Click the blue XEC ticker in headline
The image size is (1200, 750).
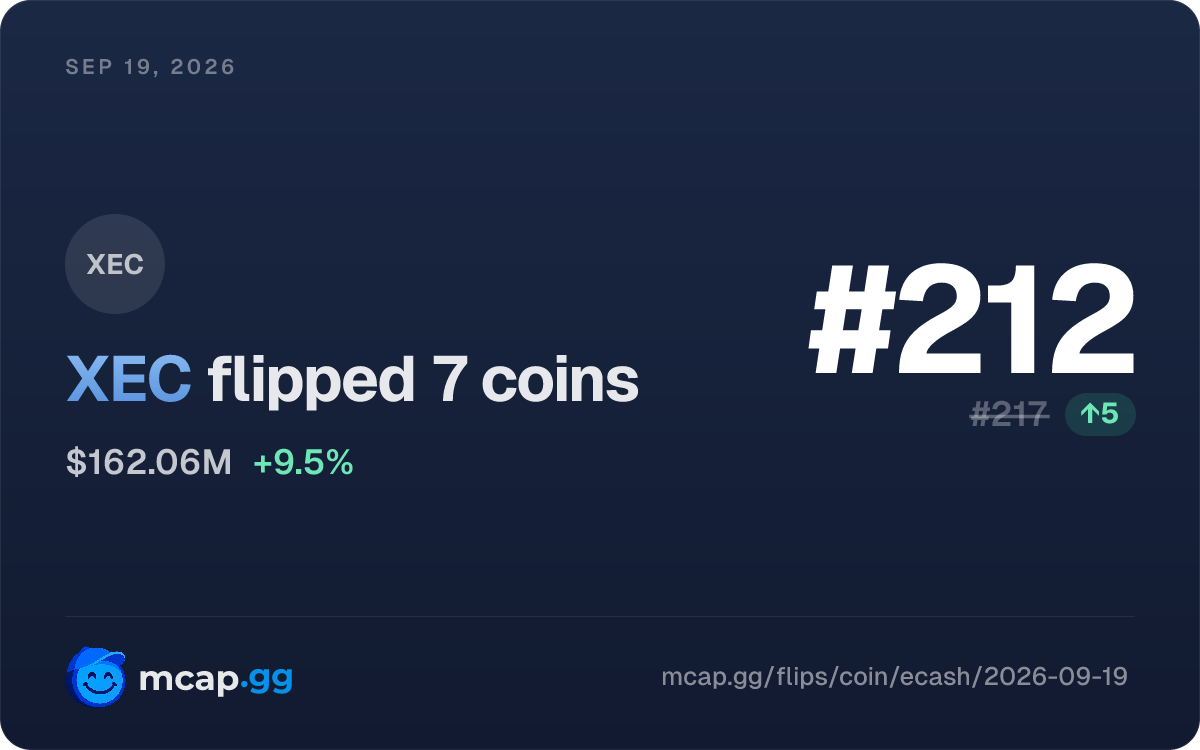(129, 380)
